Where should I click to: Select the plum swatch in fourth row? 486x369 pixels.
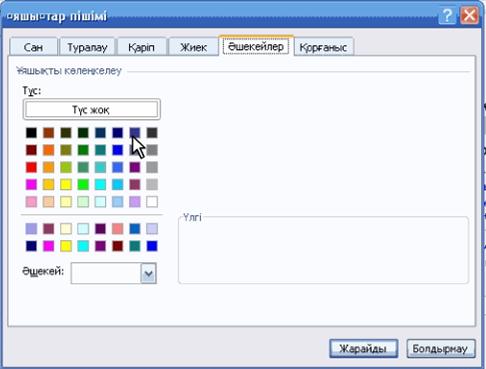click(x=135, y=184)
